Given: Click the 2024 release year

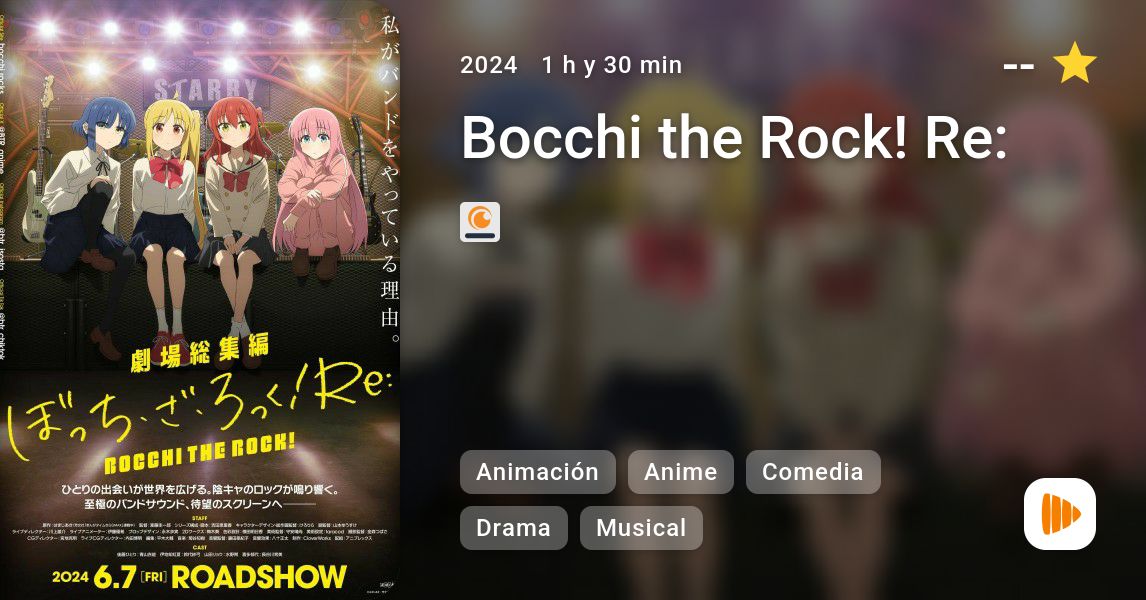Looking at the screenshot, I should (x=489, y=65).
